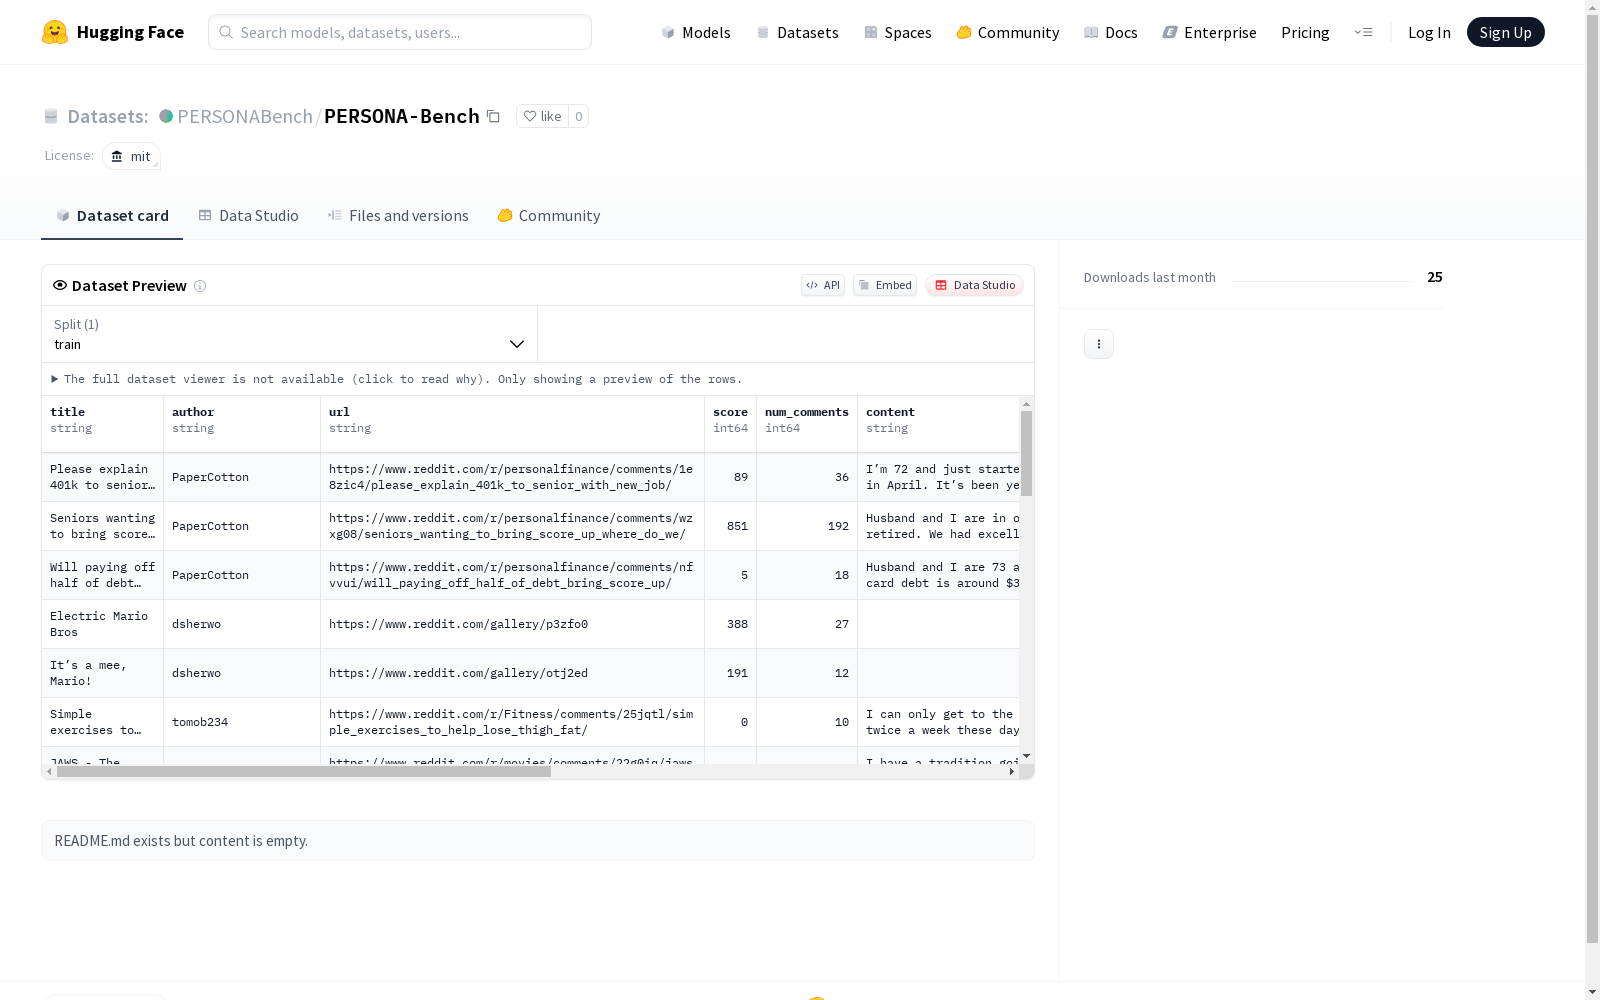Click the like count number
This screenshot has width=1600, height=1000.
tap(578, 116)
